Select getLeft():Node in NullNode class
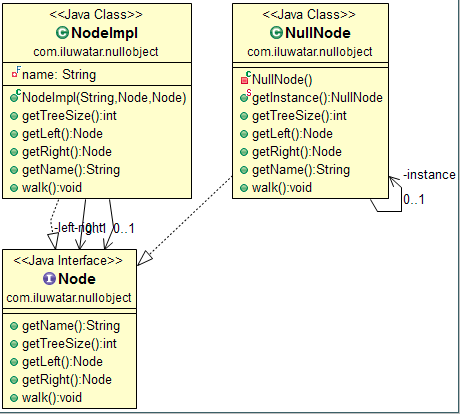The width and height of the screenshot is (460, 414). 292,134
